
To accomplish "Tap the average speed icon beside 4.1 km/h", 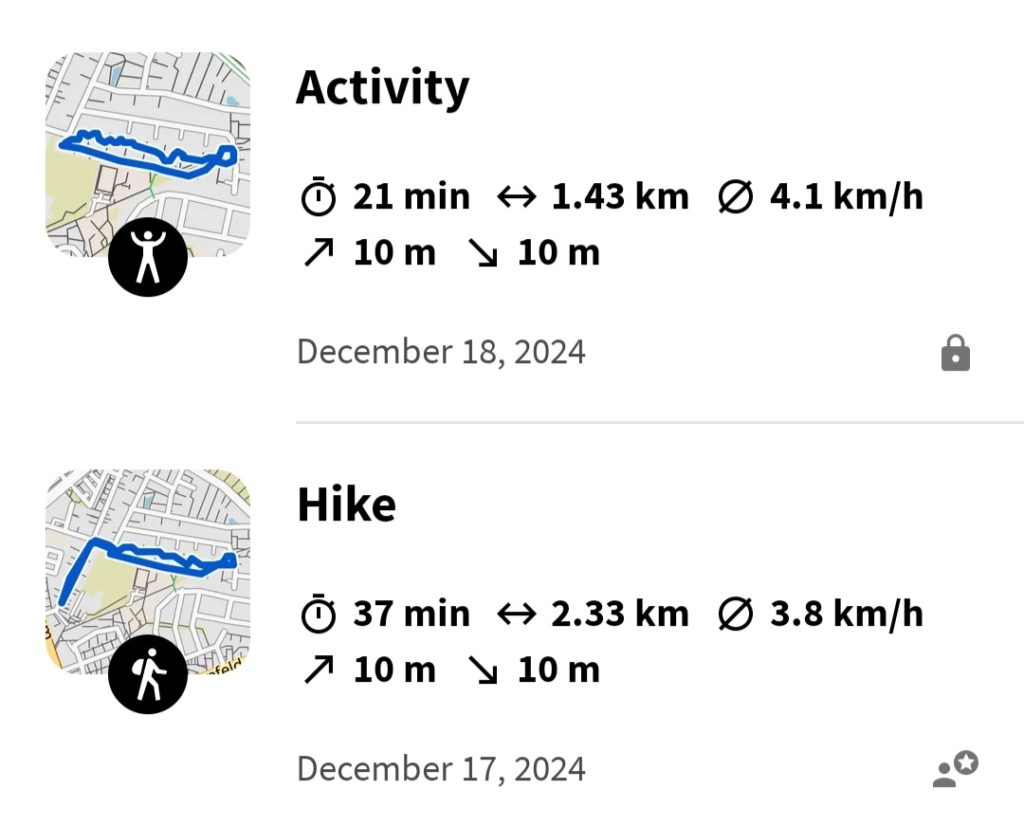I will (735, 197).
